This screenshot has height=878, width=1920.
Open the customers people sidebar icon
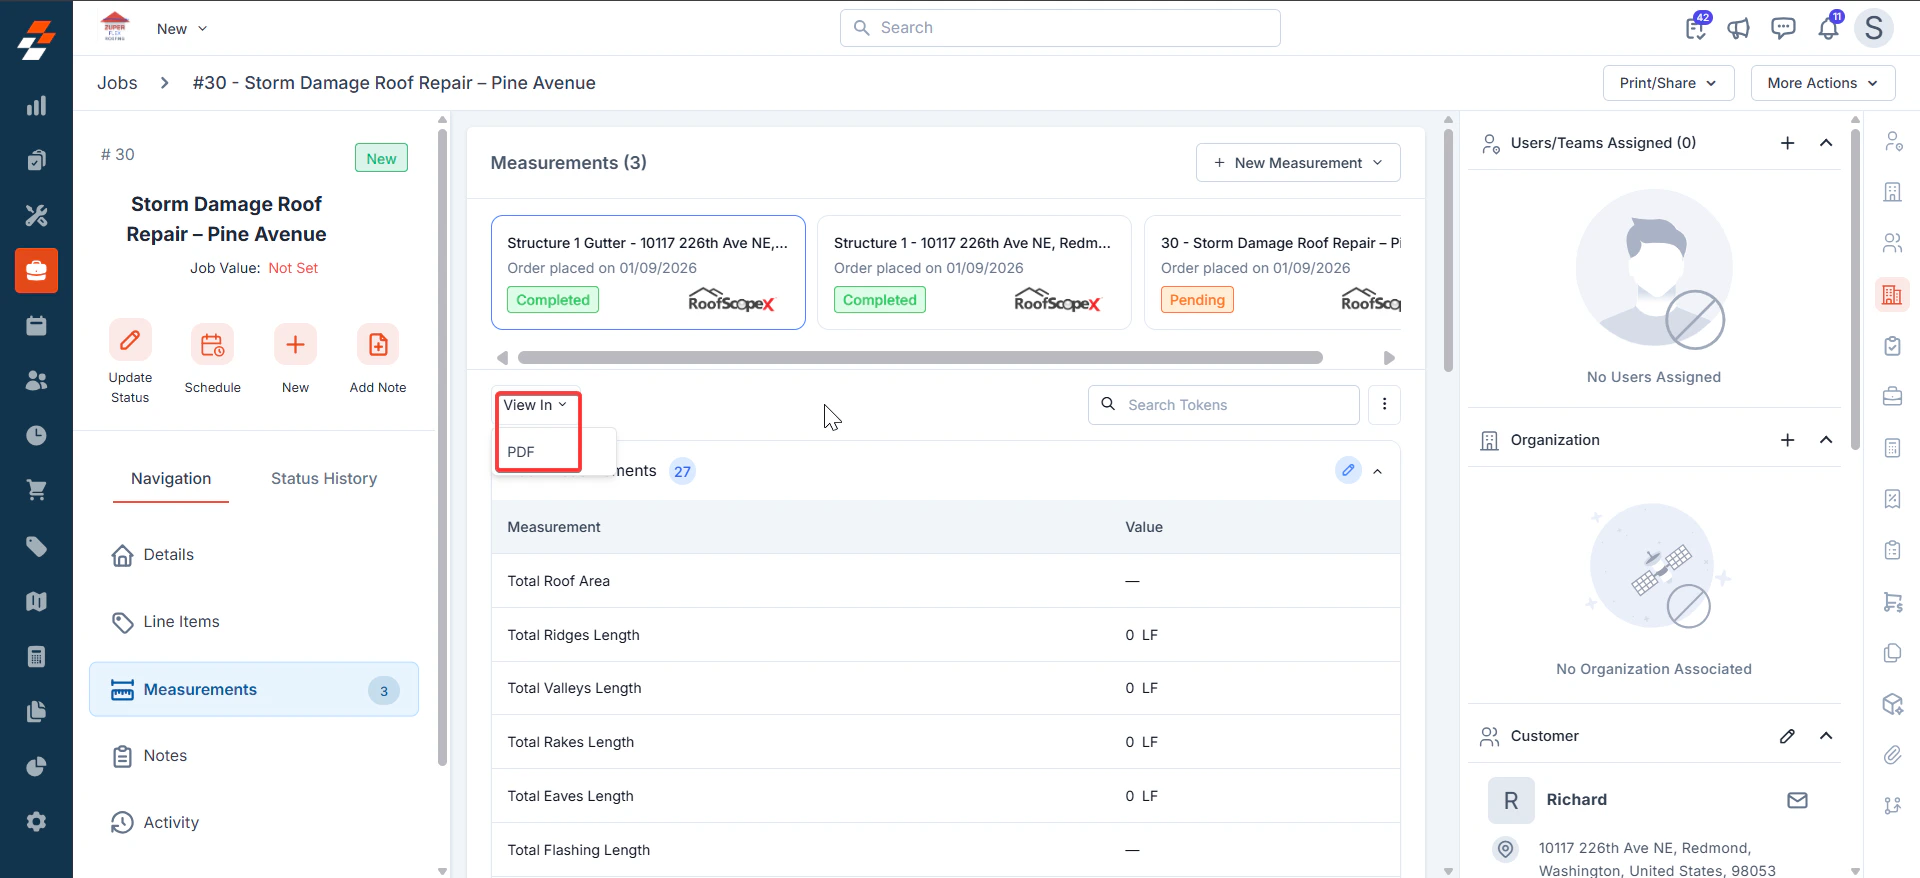pyautogui.click(x=36, y=381)
